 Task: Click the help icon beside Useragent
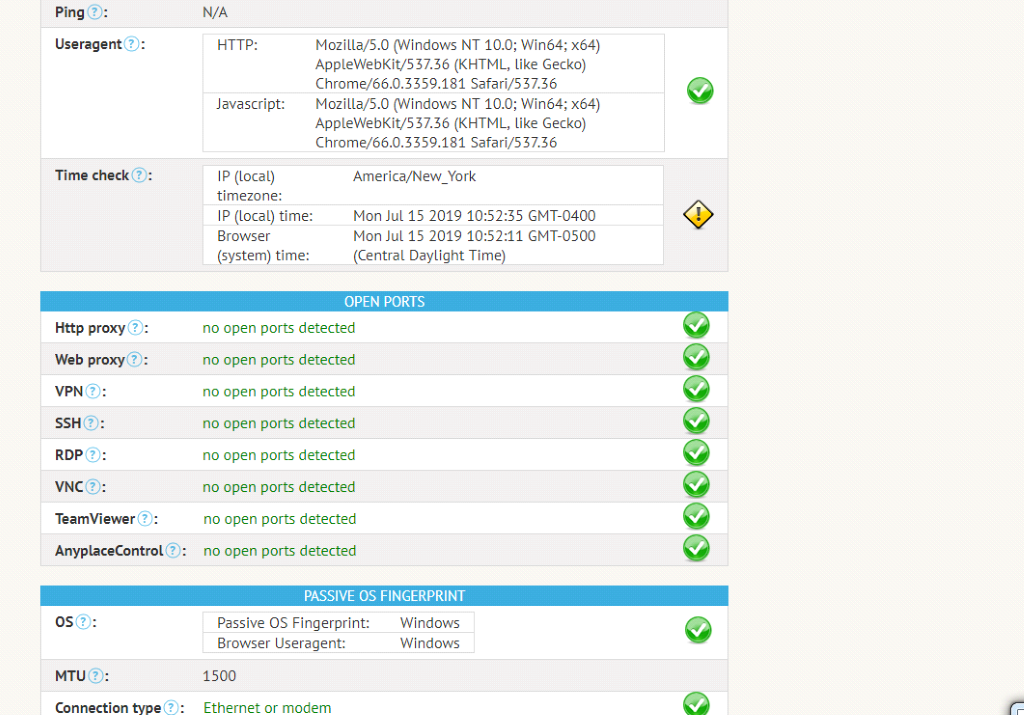click(131, 44)
